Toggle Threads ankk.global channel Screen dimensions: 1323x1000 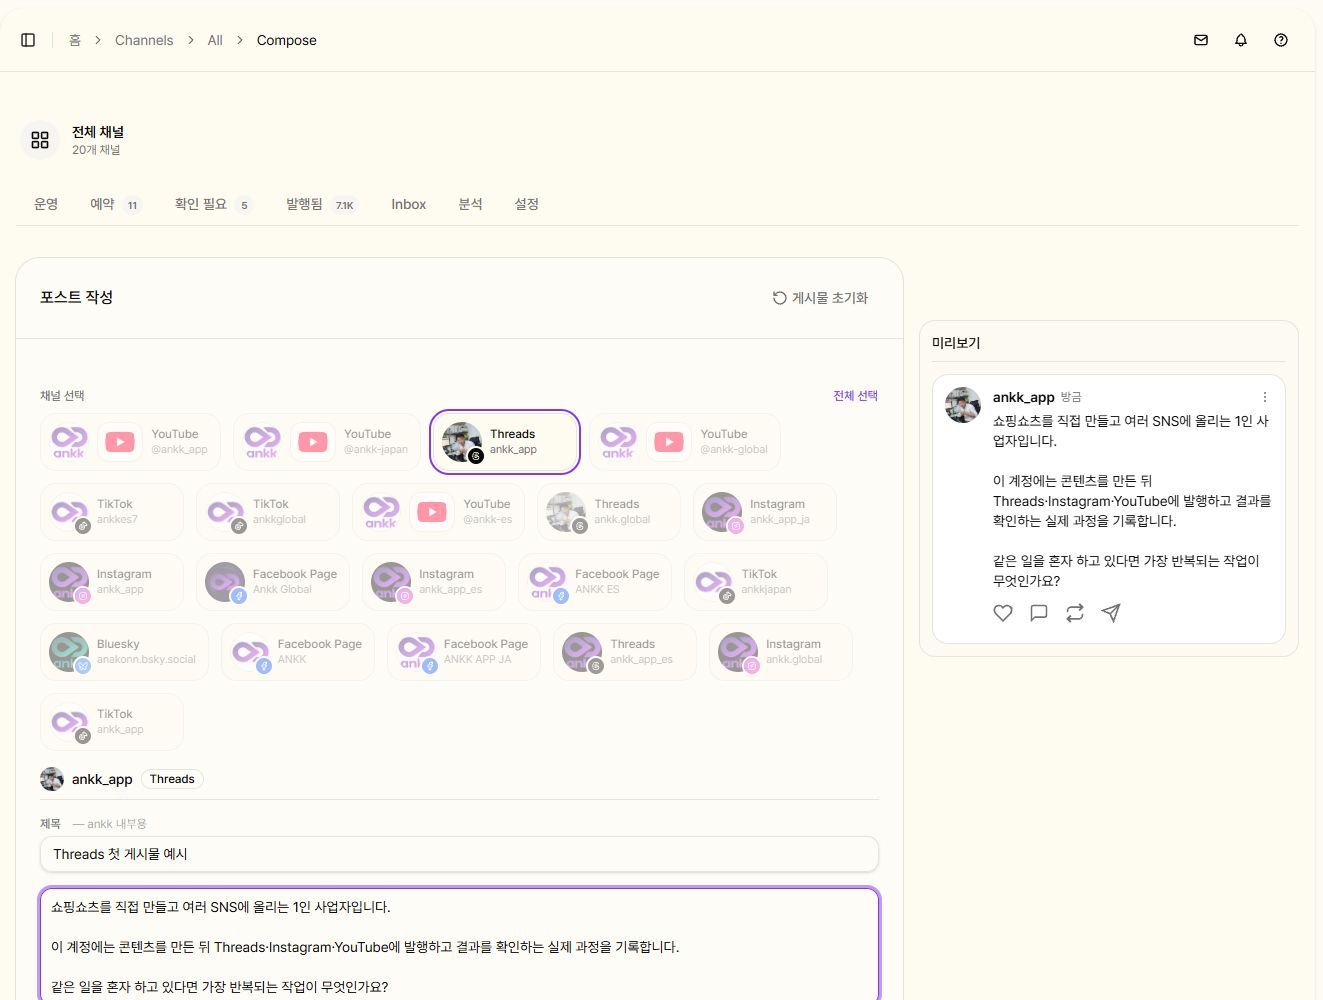[x=609, y=512]
